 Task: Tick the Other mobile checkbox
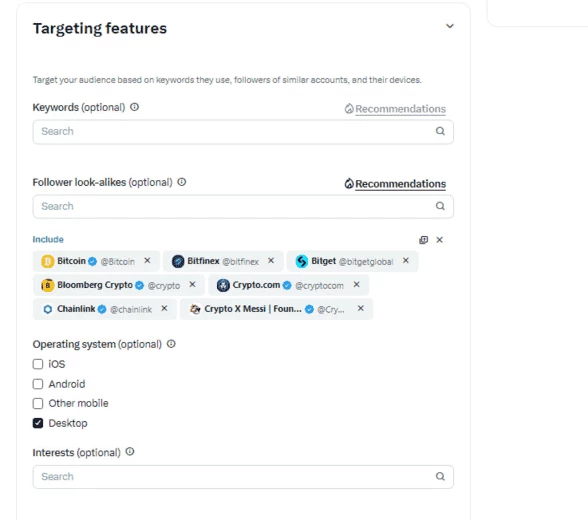[38, 403]
